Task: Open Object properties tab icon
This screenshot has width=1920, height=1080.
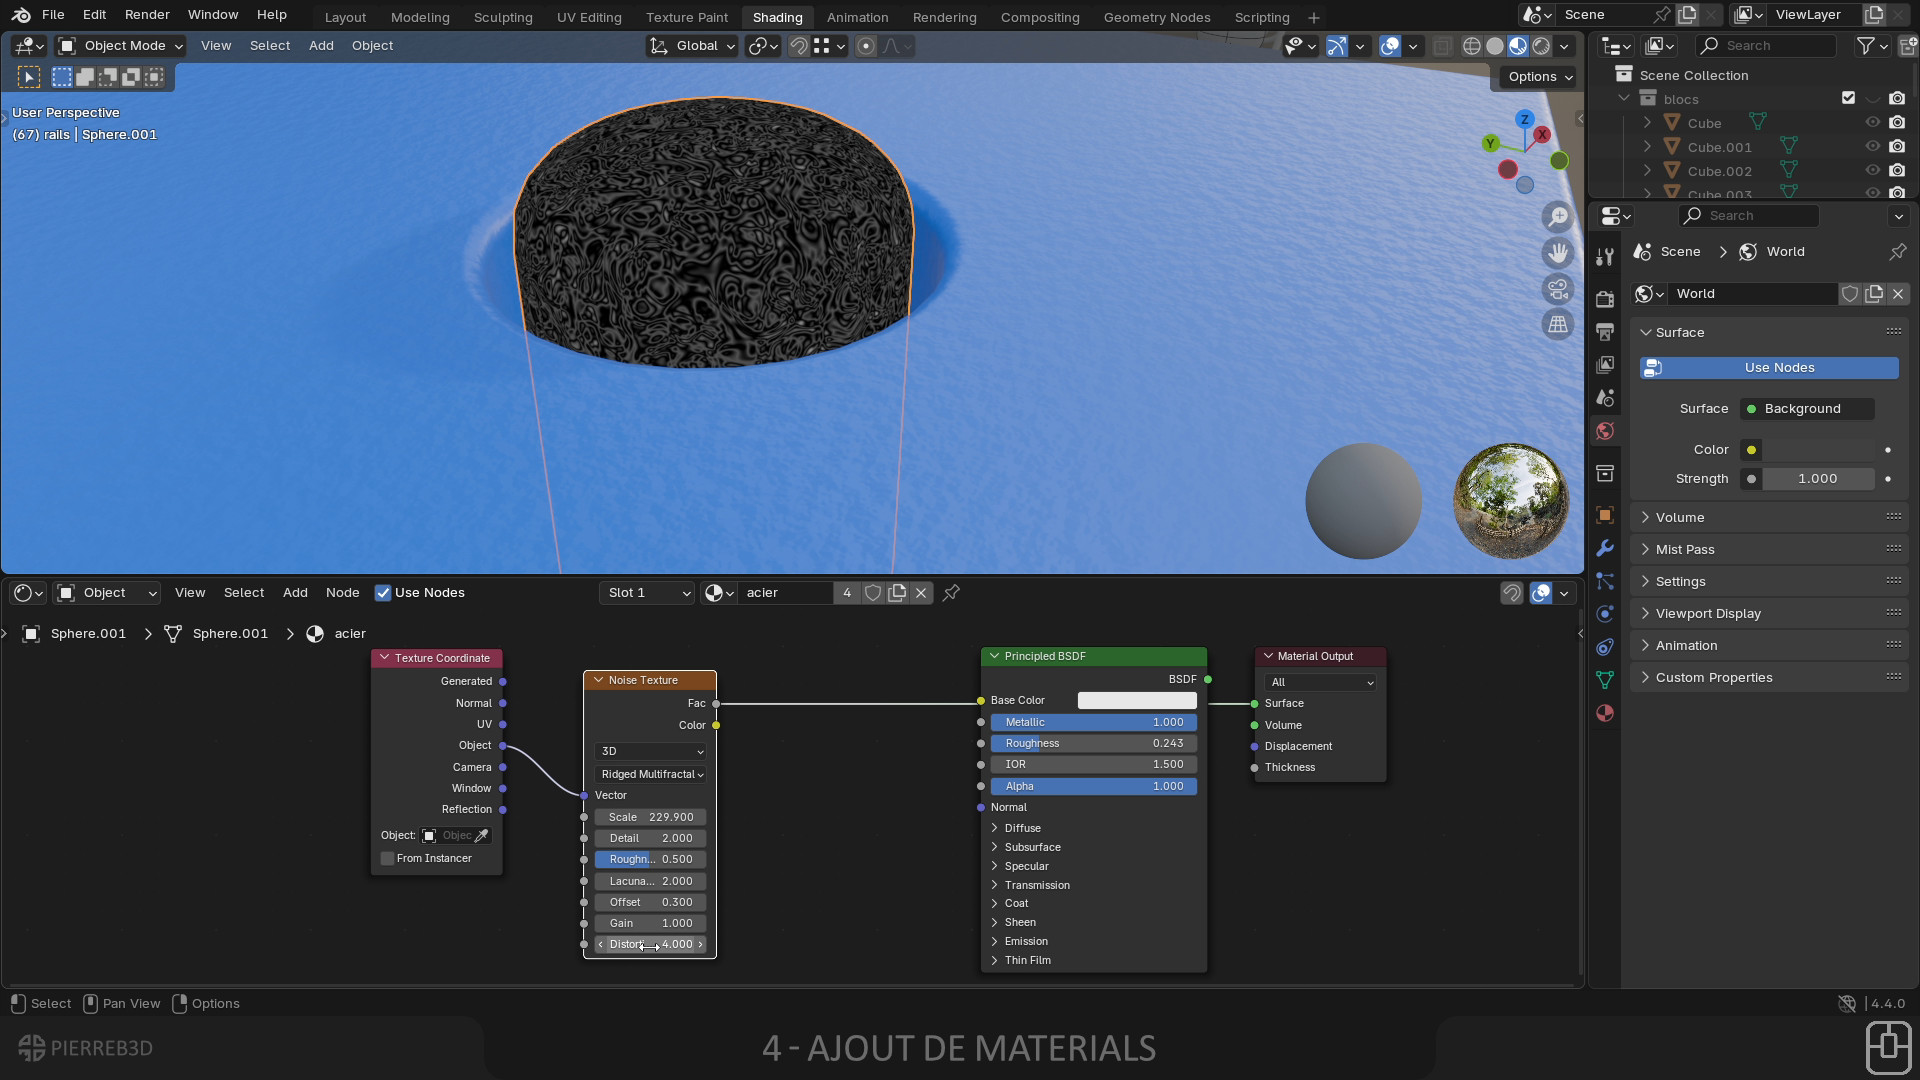Action: coord(1605,515)
